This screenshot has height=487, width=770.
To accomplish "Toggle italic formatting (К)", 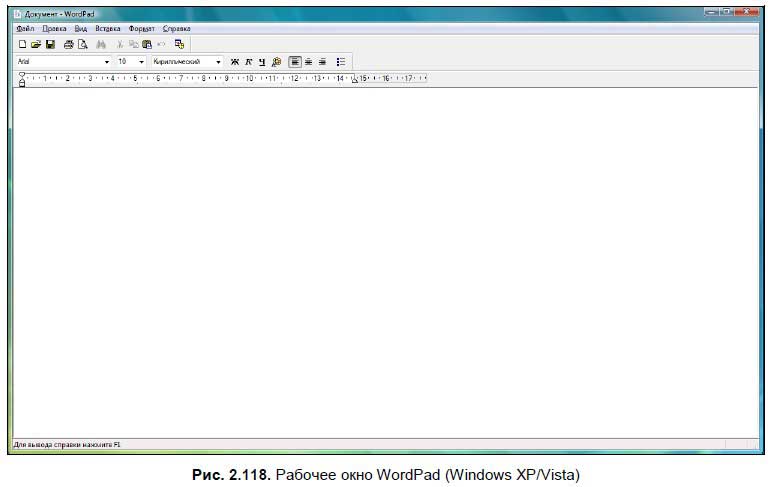I will (x=248, y=61).
